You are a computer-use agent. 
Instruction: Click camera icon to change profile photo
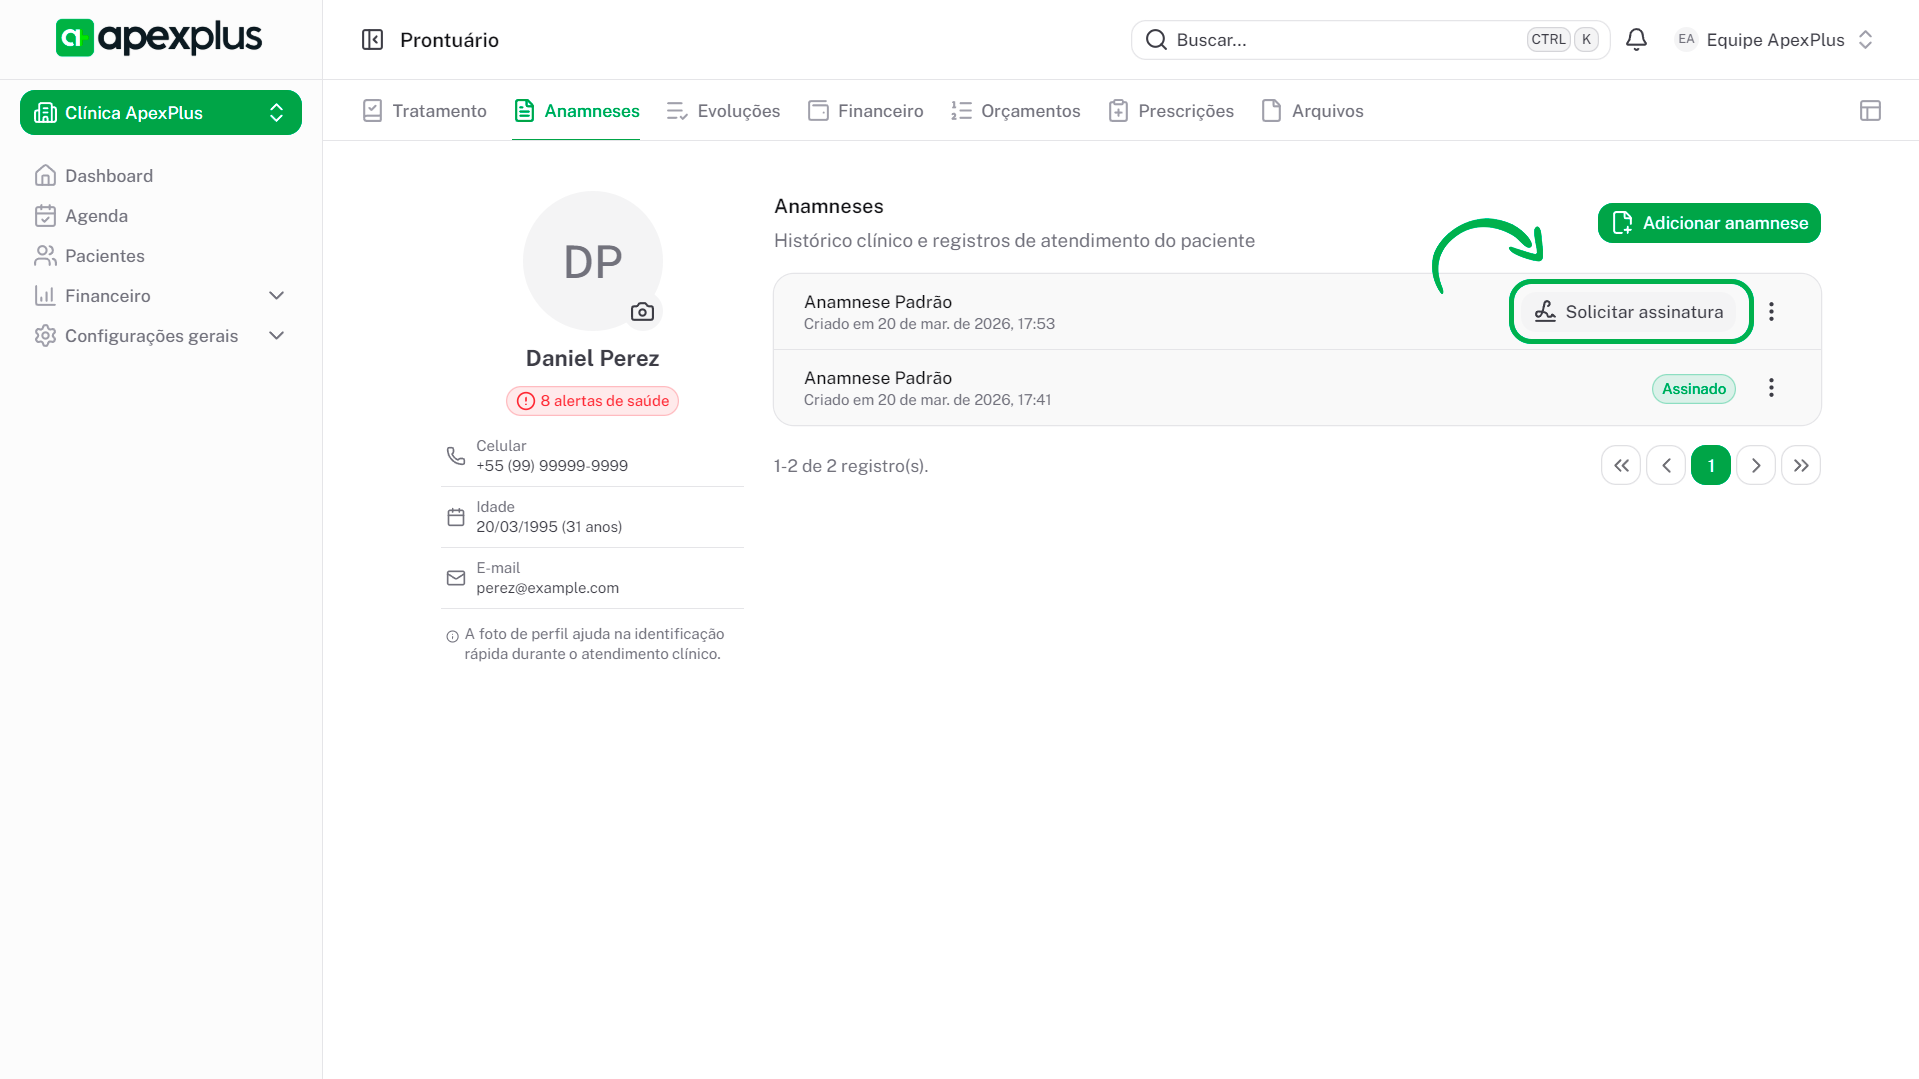642,312
